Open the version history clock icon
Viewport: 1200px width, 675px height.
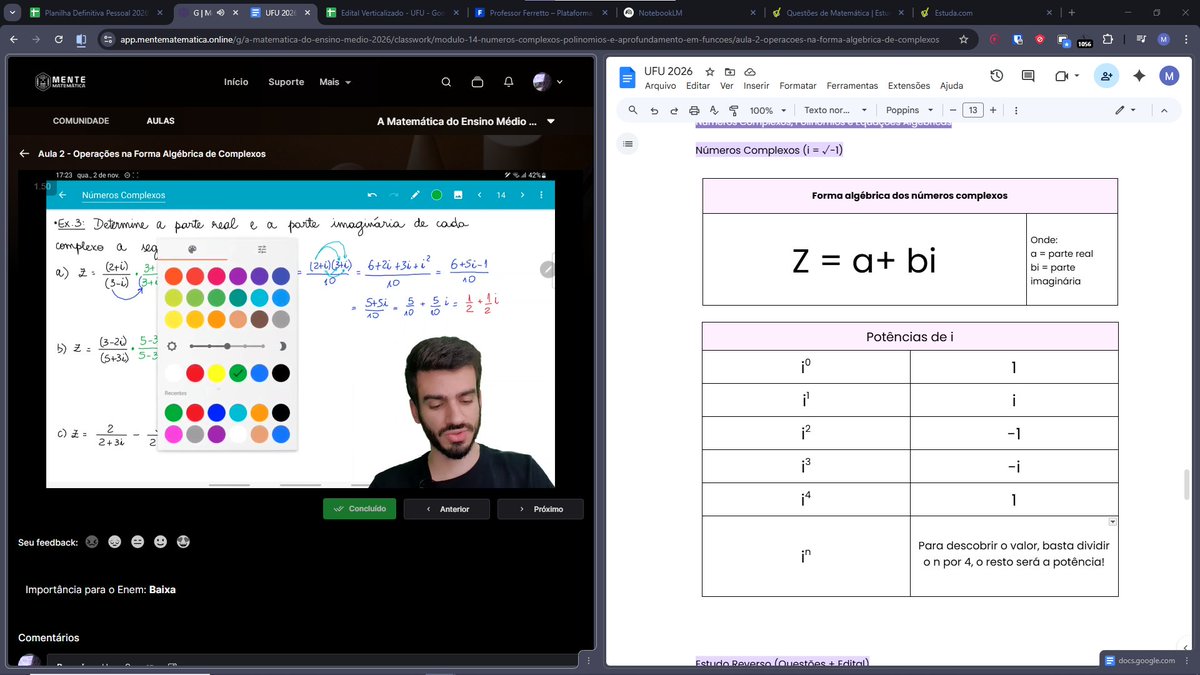[x=997, y=76]
